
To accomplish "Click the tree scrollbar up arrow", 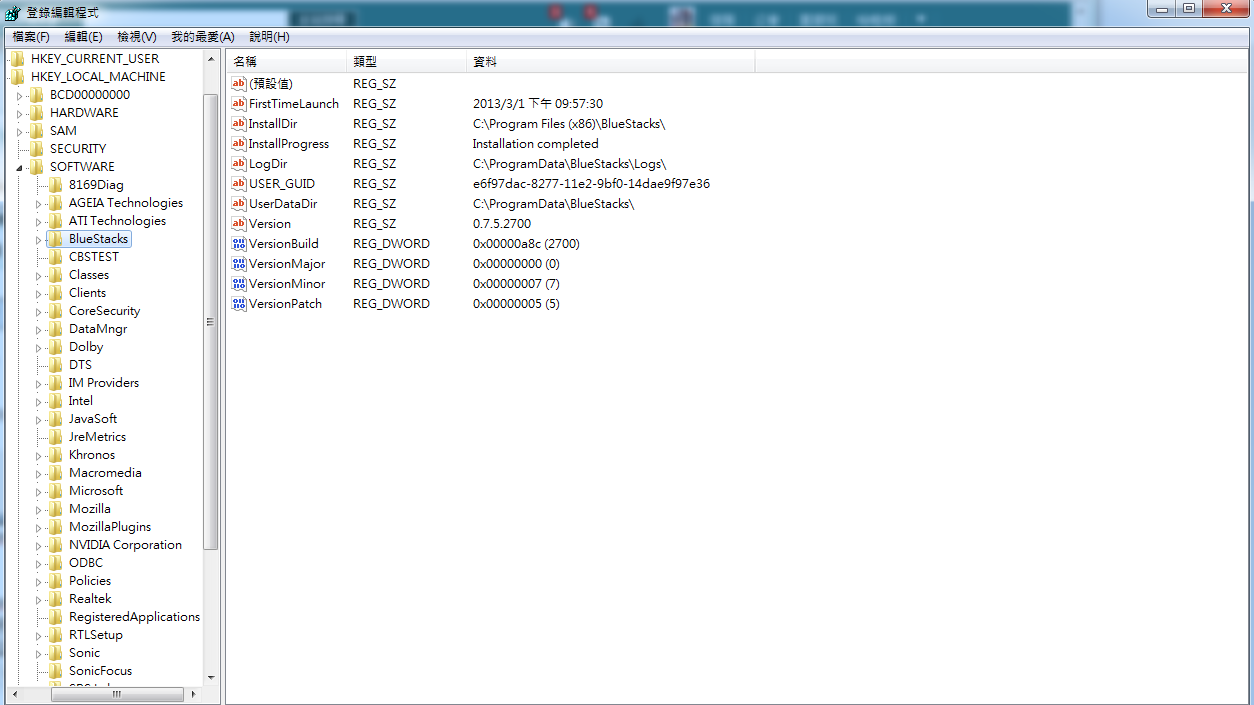I will click(211, 59).
